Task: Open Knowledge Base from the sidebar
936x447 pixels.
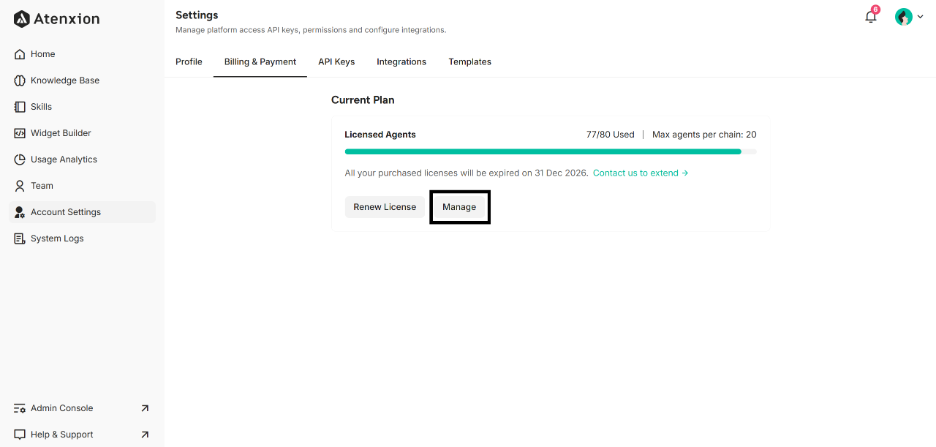Action: click(82, 81)
